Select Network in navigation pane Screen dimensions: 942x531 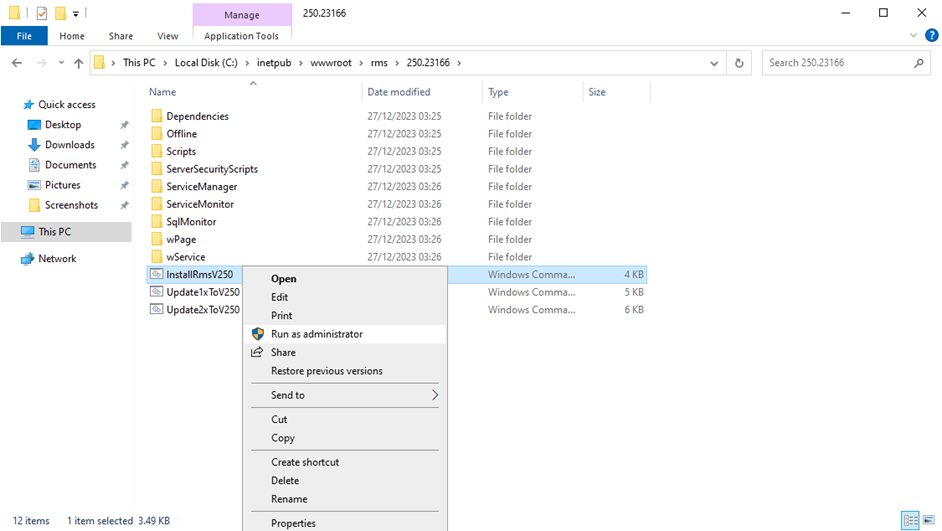[57, 259]
